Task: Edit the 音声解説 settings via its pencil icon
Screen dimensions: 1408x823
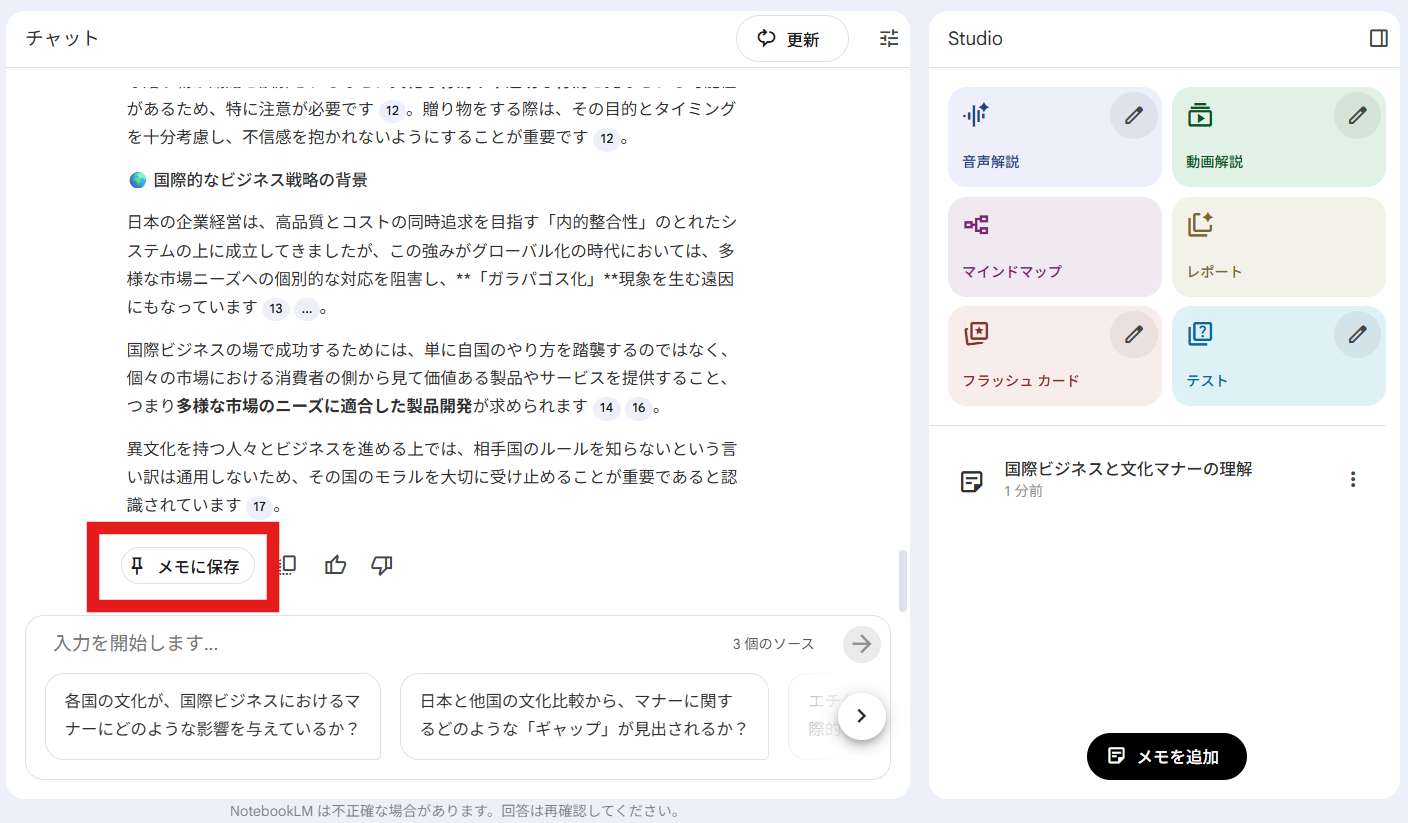Action: click(x=1133, y=115)
